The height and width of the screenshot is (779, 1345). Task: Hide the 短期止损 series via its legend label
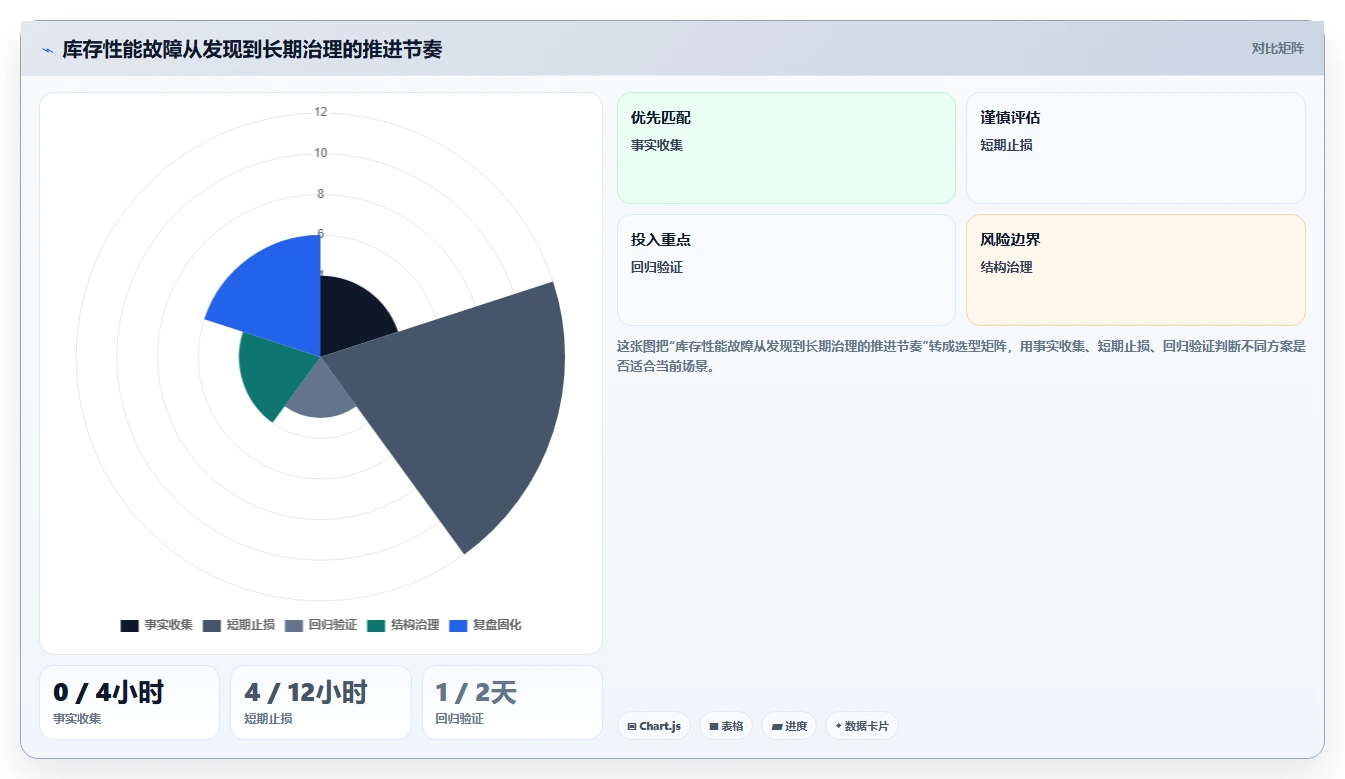click(x=250, y=625)
